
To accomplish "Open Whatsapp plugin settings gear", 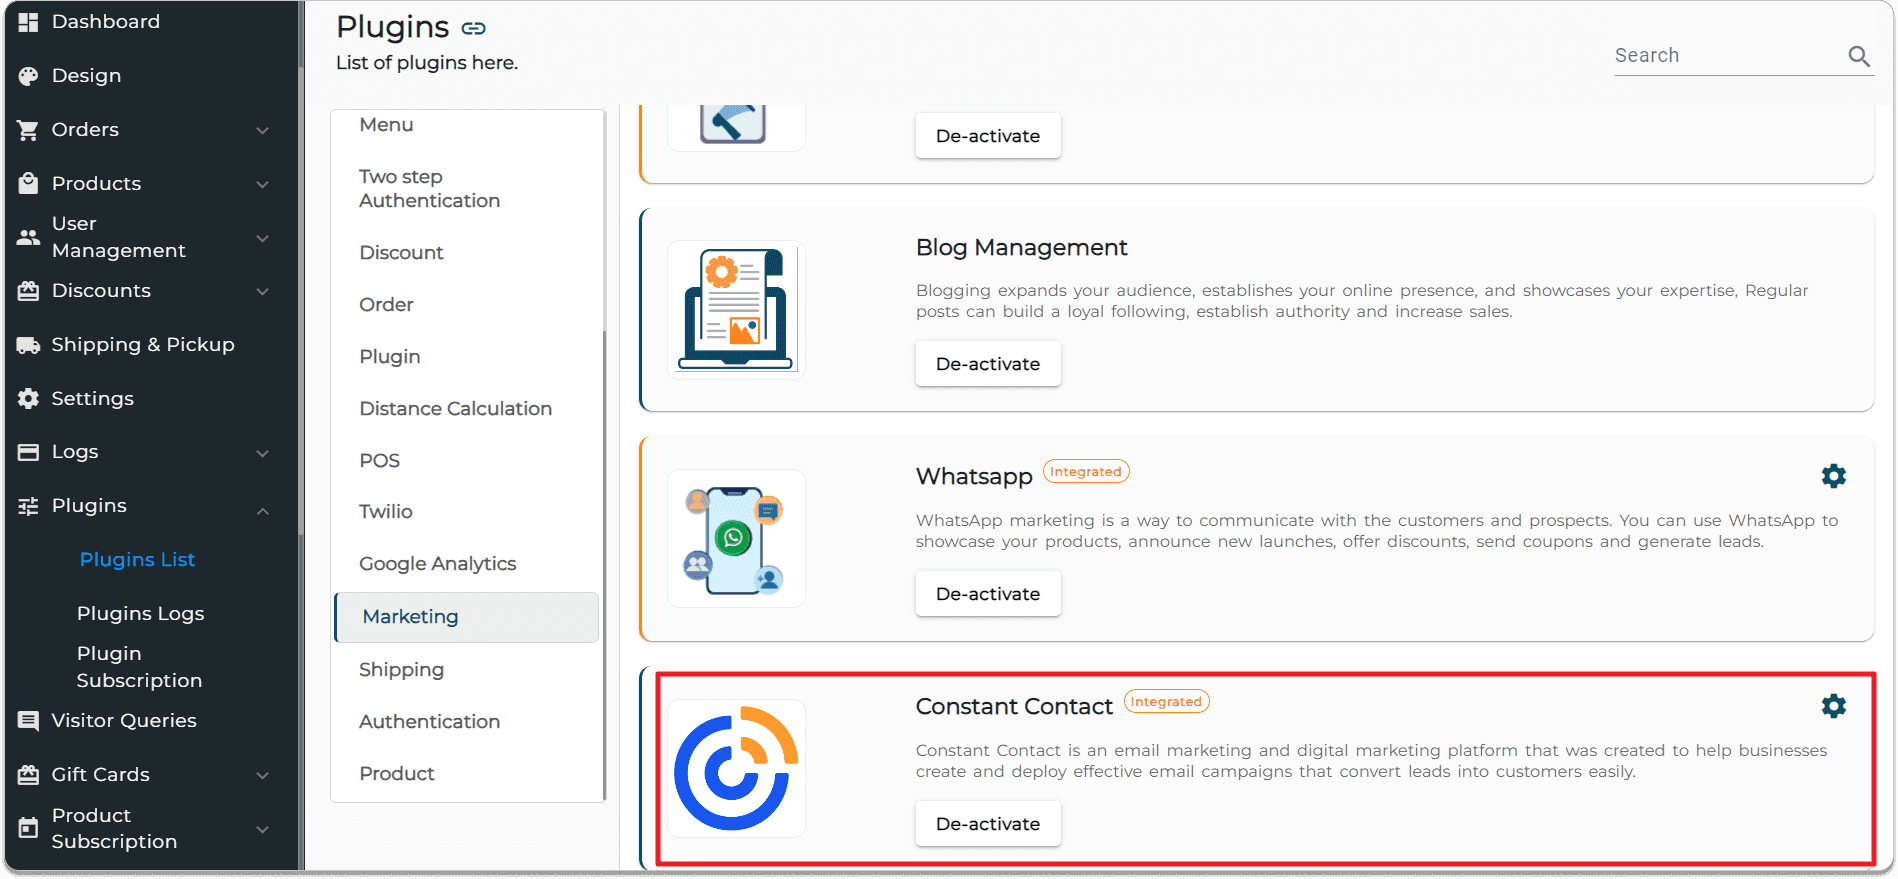I will click(1833, 476).
